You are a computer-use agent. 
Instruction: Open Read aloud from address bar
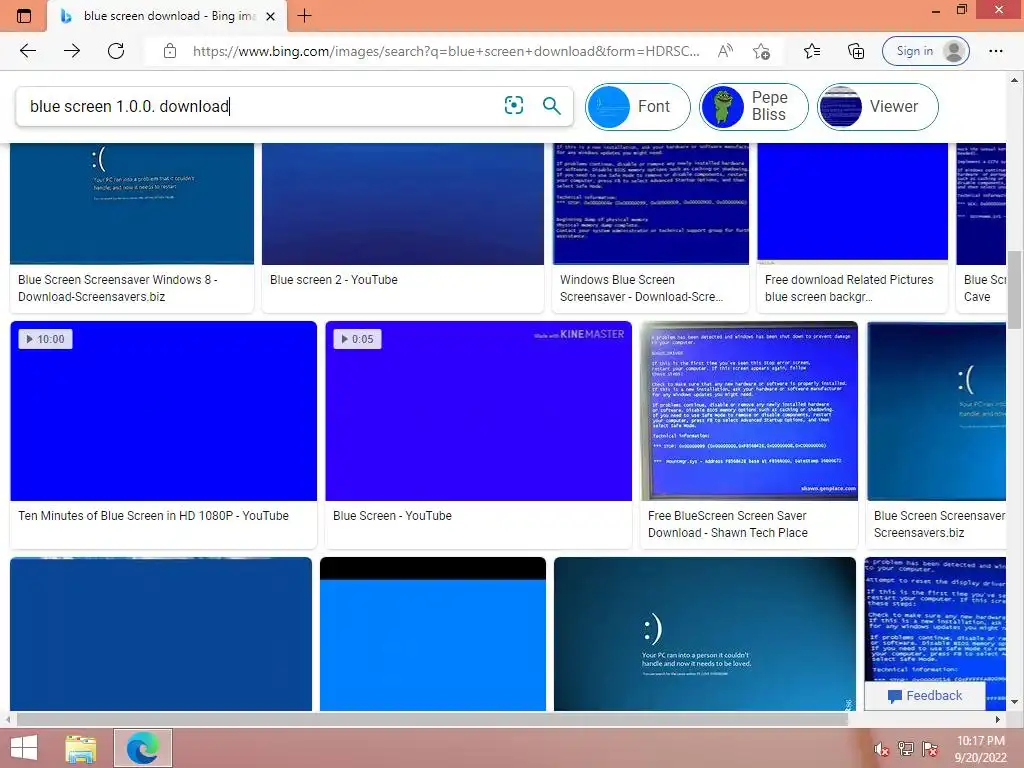click(725, 51)
